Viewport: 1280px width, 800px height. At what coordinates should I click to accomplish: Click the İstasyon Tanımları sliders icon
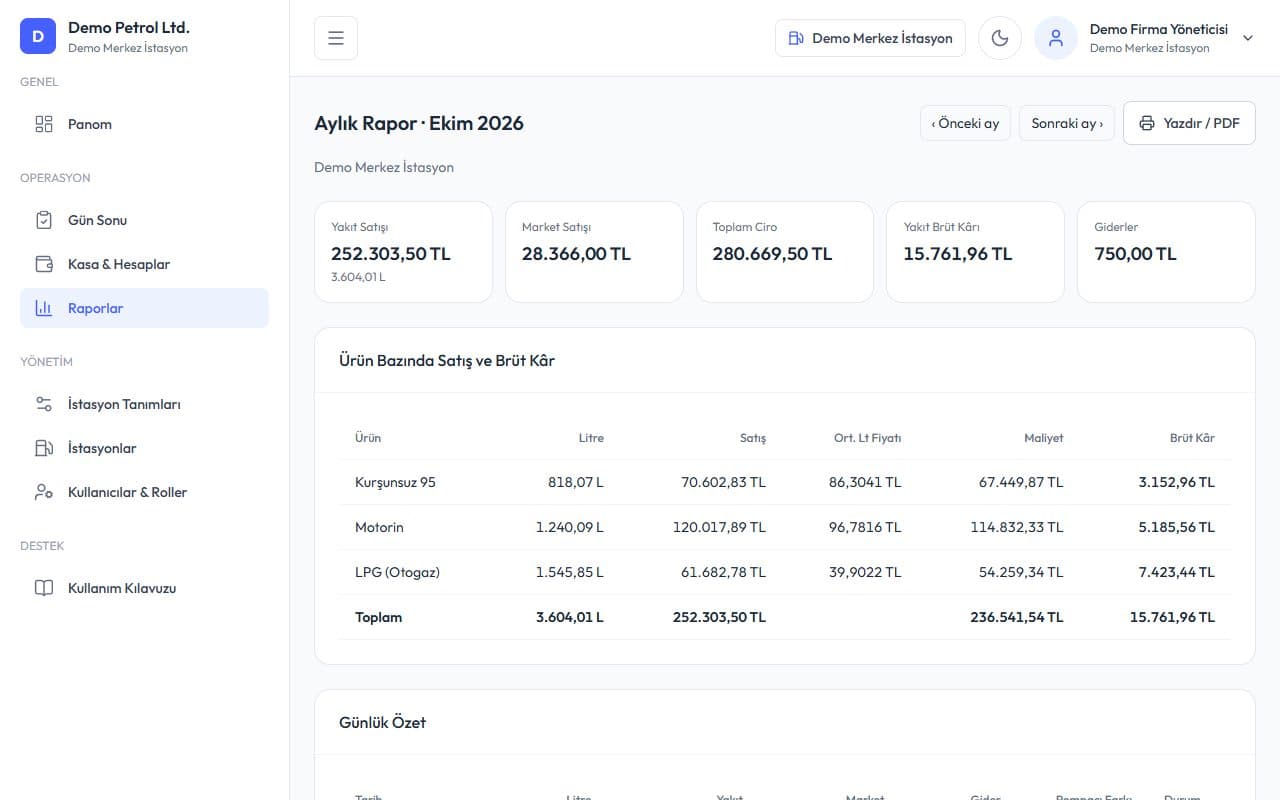(44, 404)
